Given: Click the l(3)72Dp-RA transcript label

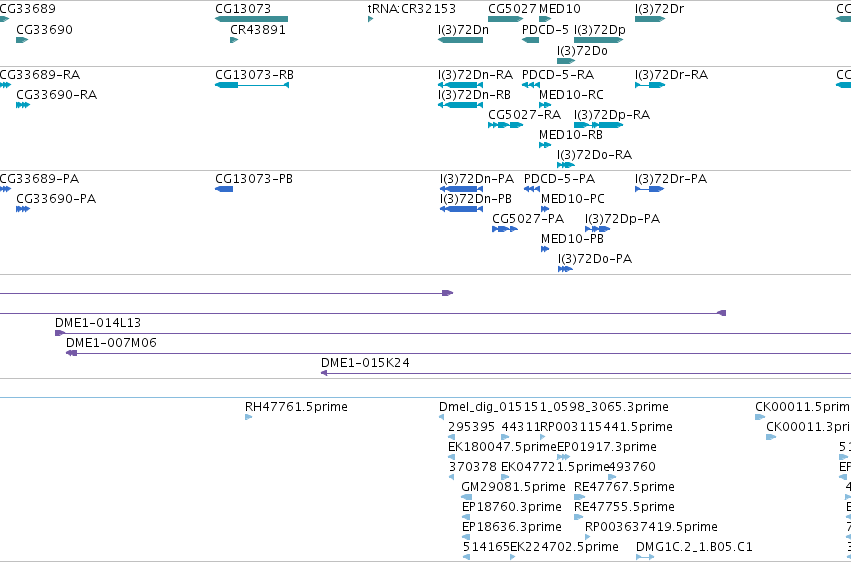Looking at the screenshot, I should coord(612,115).
